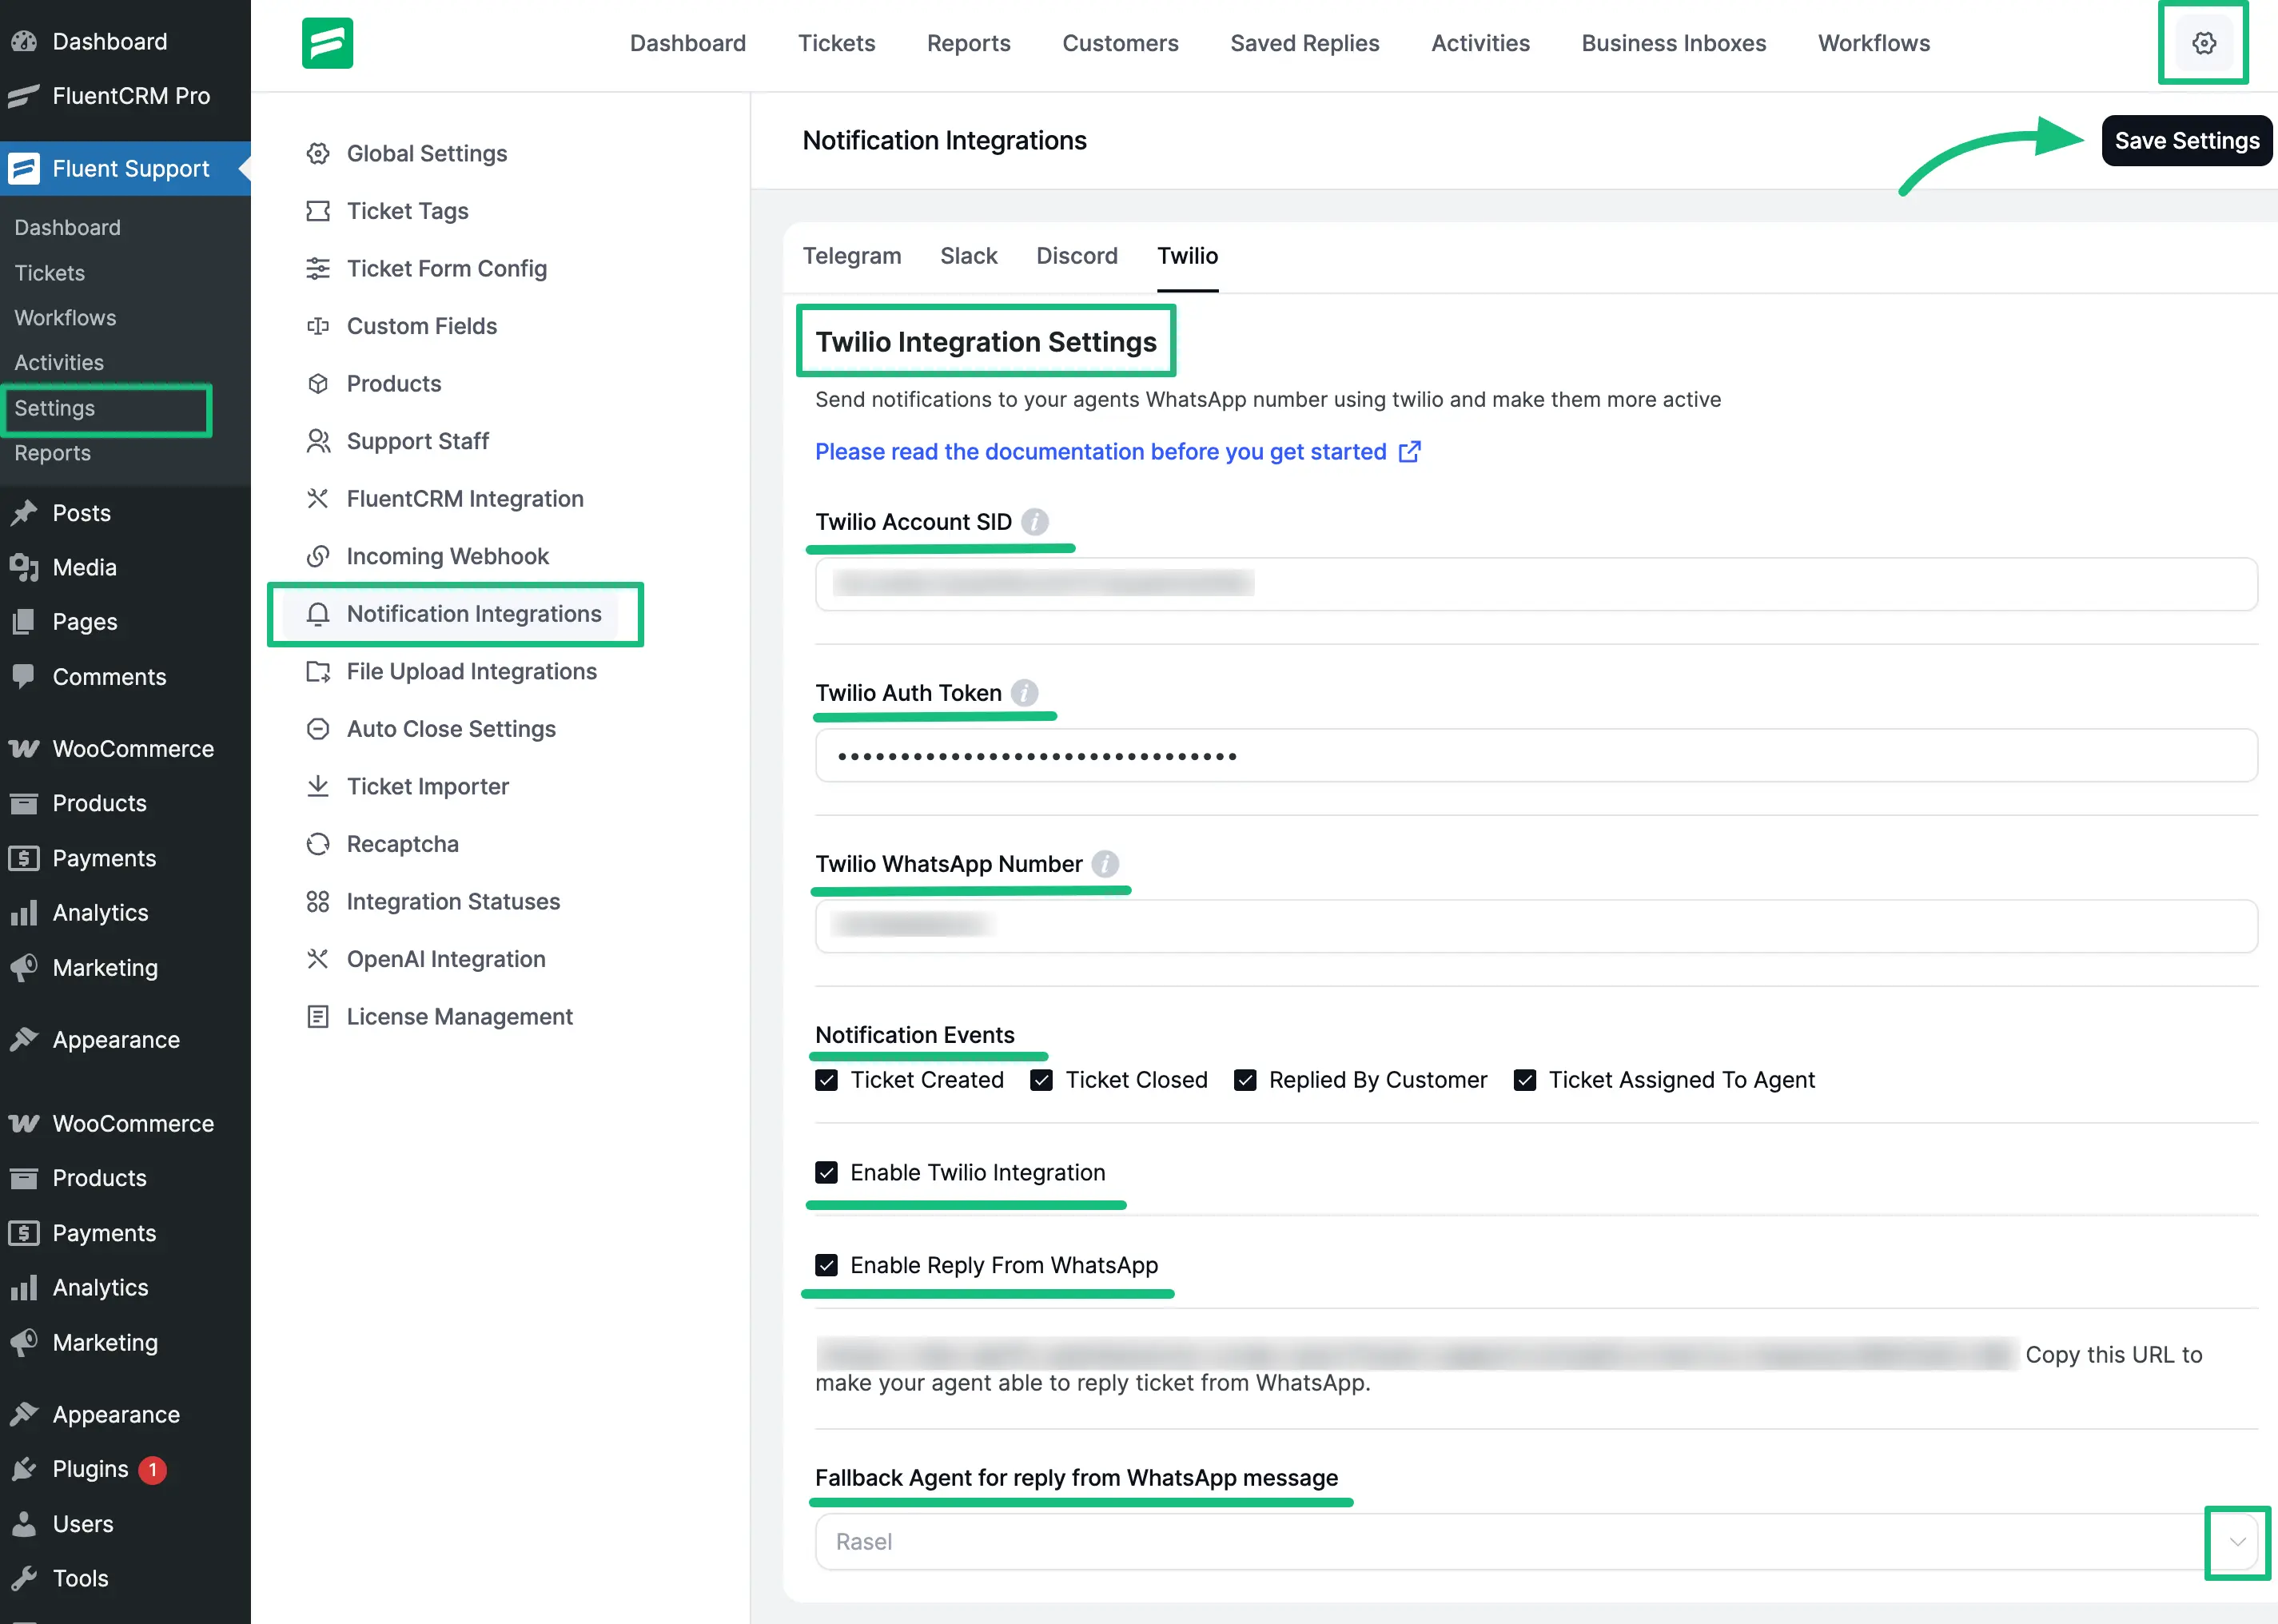
Task: Open the Fallback Agent dropdown
Action: (2238, 1542)
